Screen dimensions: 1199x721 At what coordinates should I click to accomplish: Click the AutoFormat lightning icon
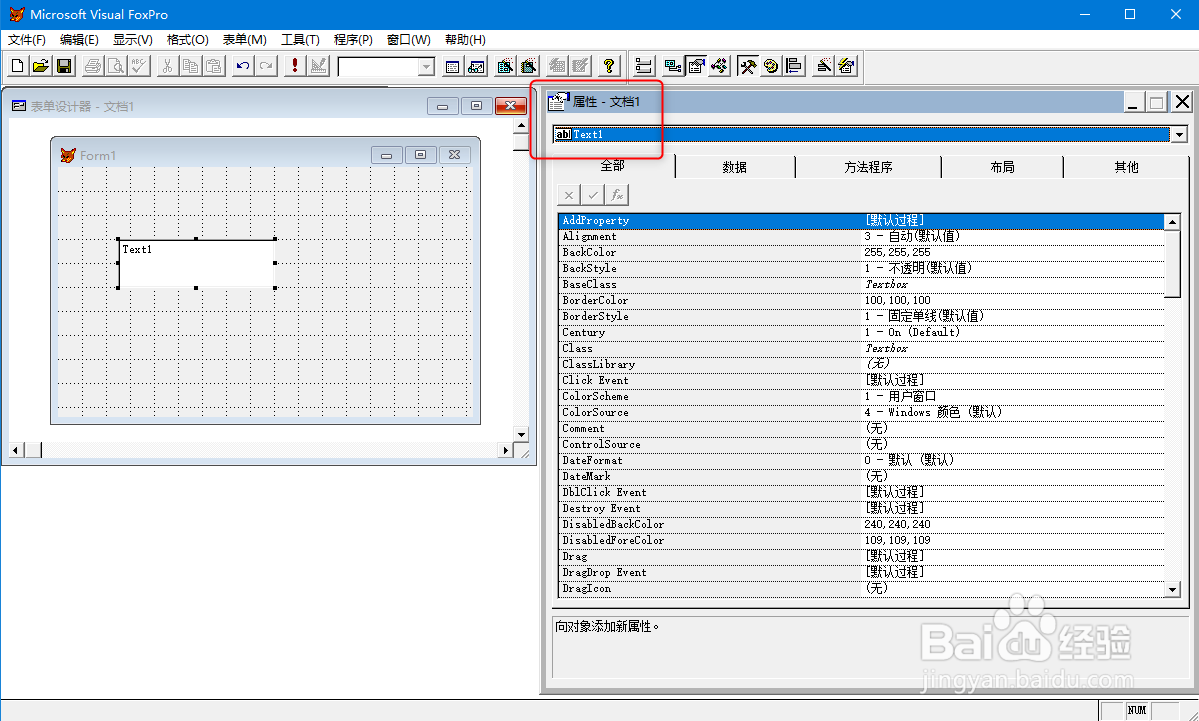coord(846,67)
